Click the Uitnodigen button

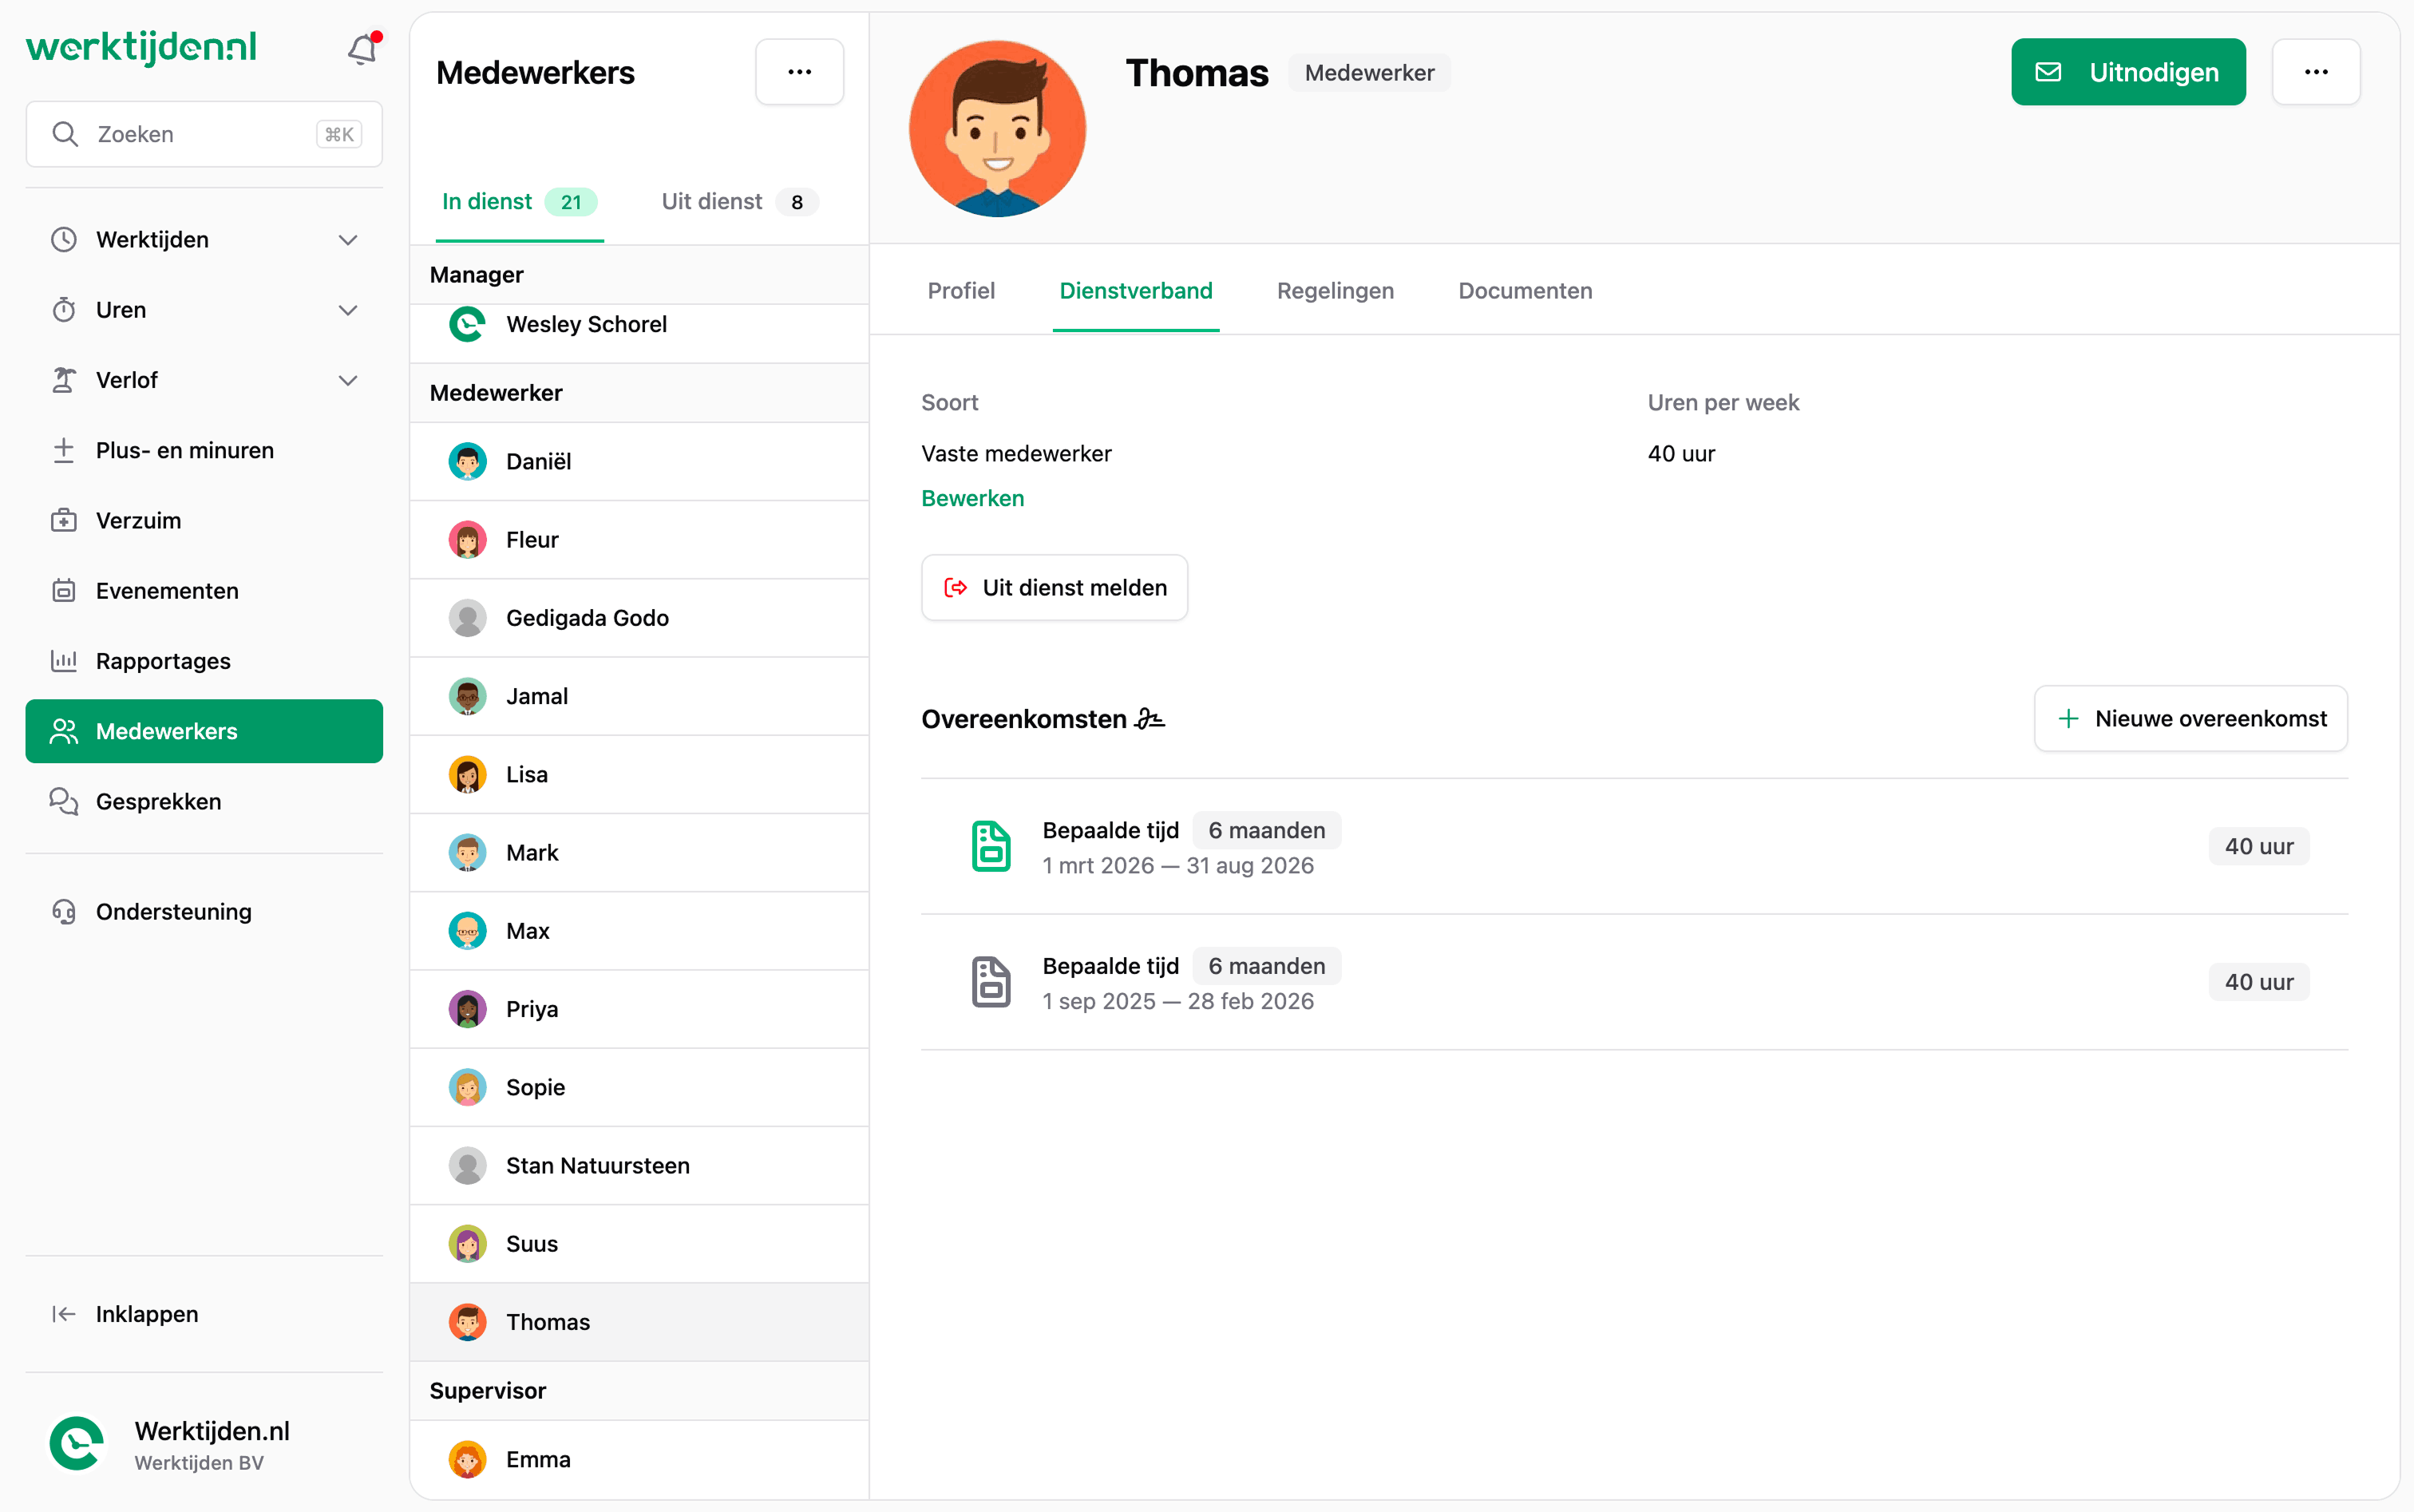pos(2128,72)
